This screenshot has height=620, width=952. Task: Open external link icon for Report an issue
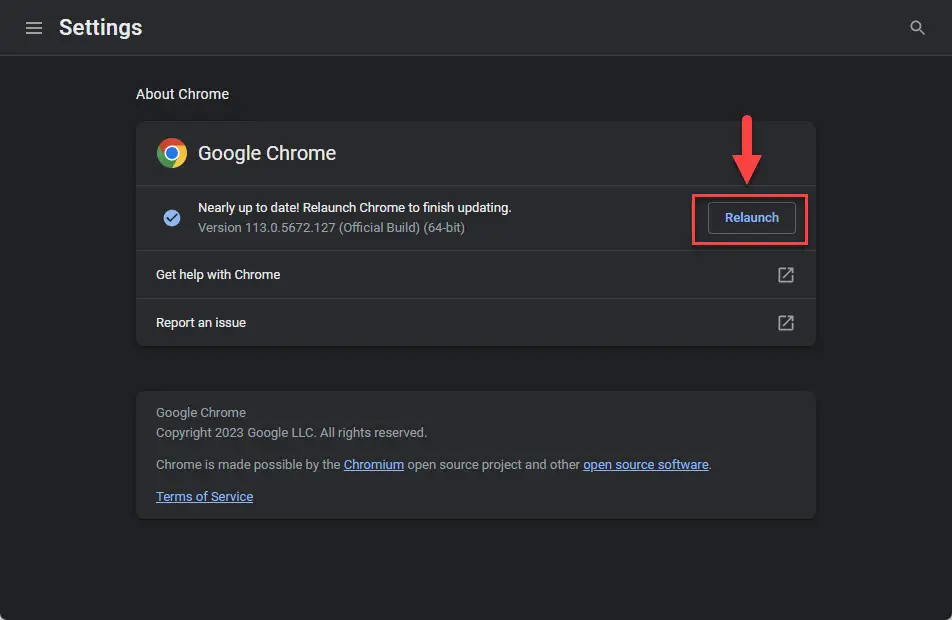(786, 322)
